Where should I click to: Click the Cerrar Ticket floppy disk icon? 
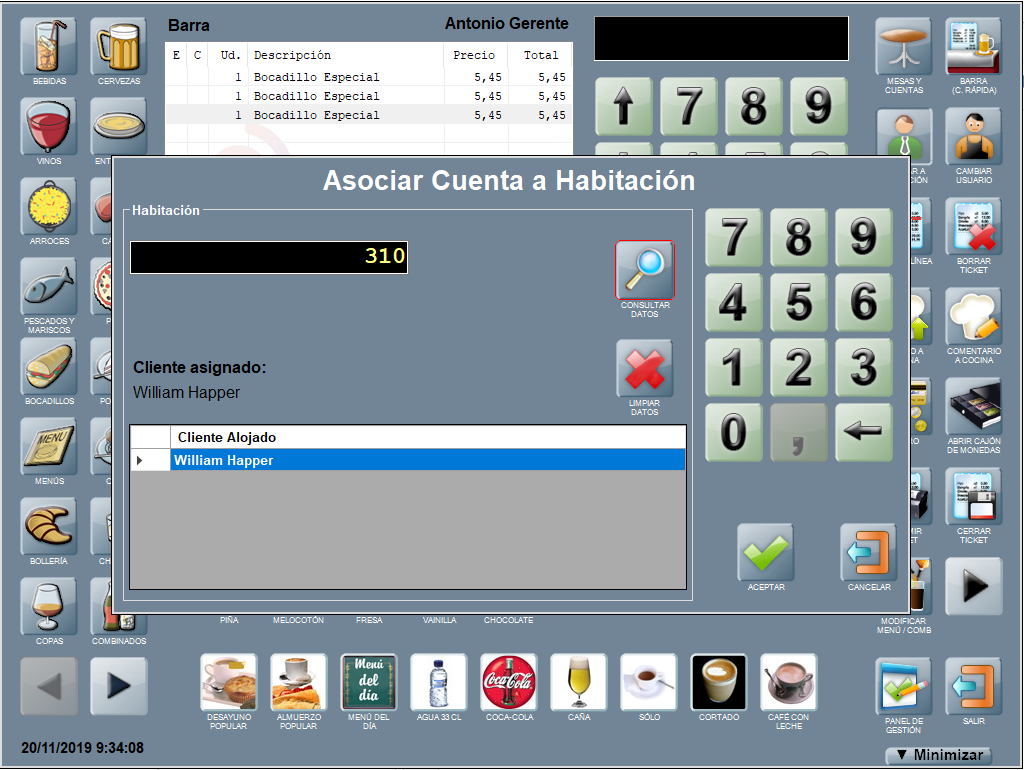(973, 497)
